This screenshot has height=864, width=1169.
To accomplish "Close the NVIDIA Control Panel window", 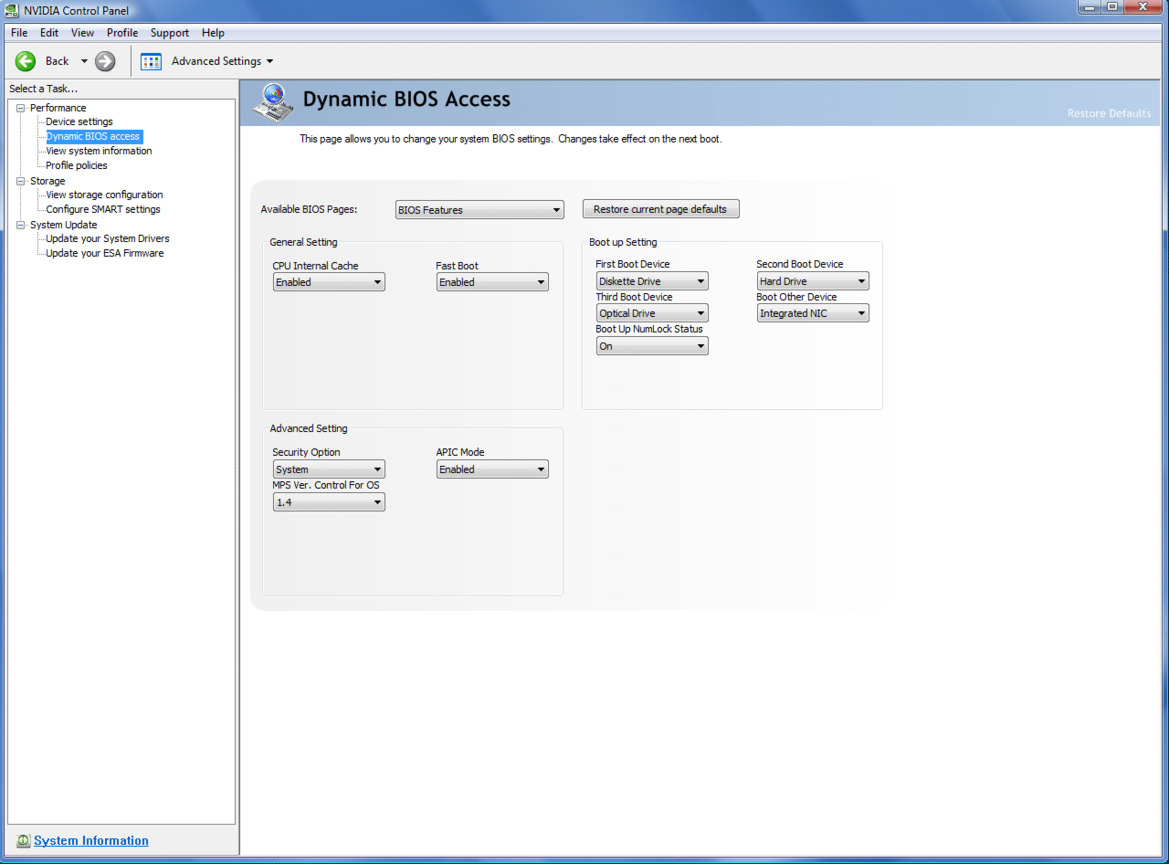I will 1142,7.
